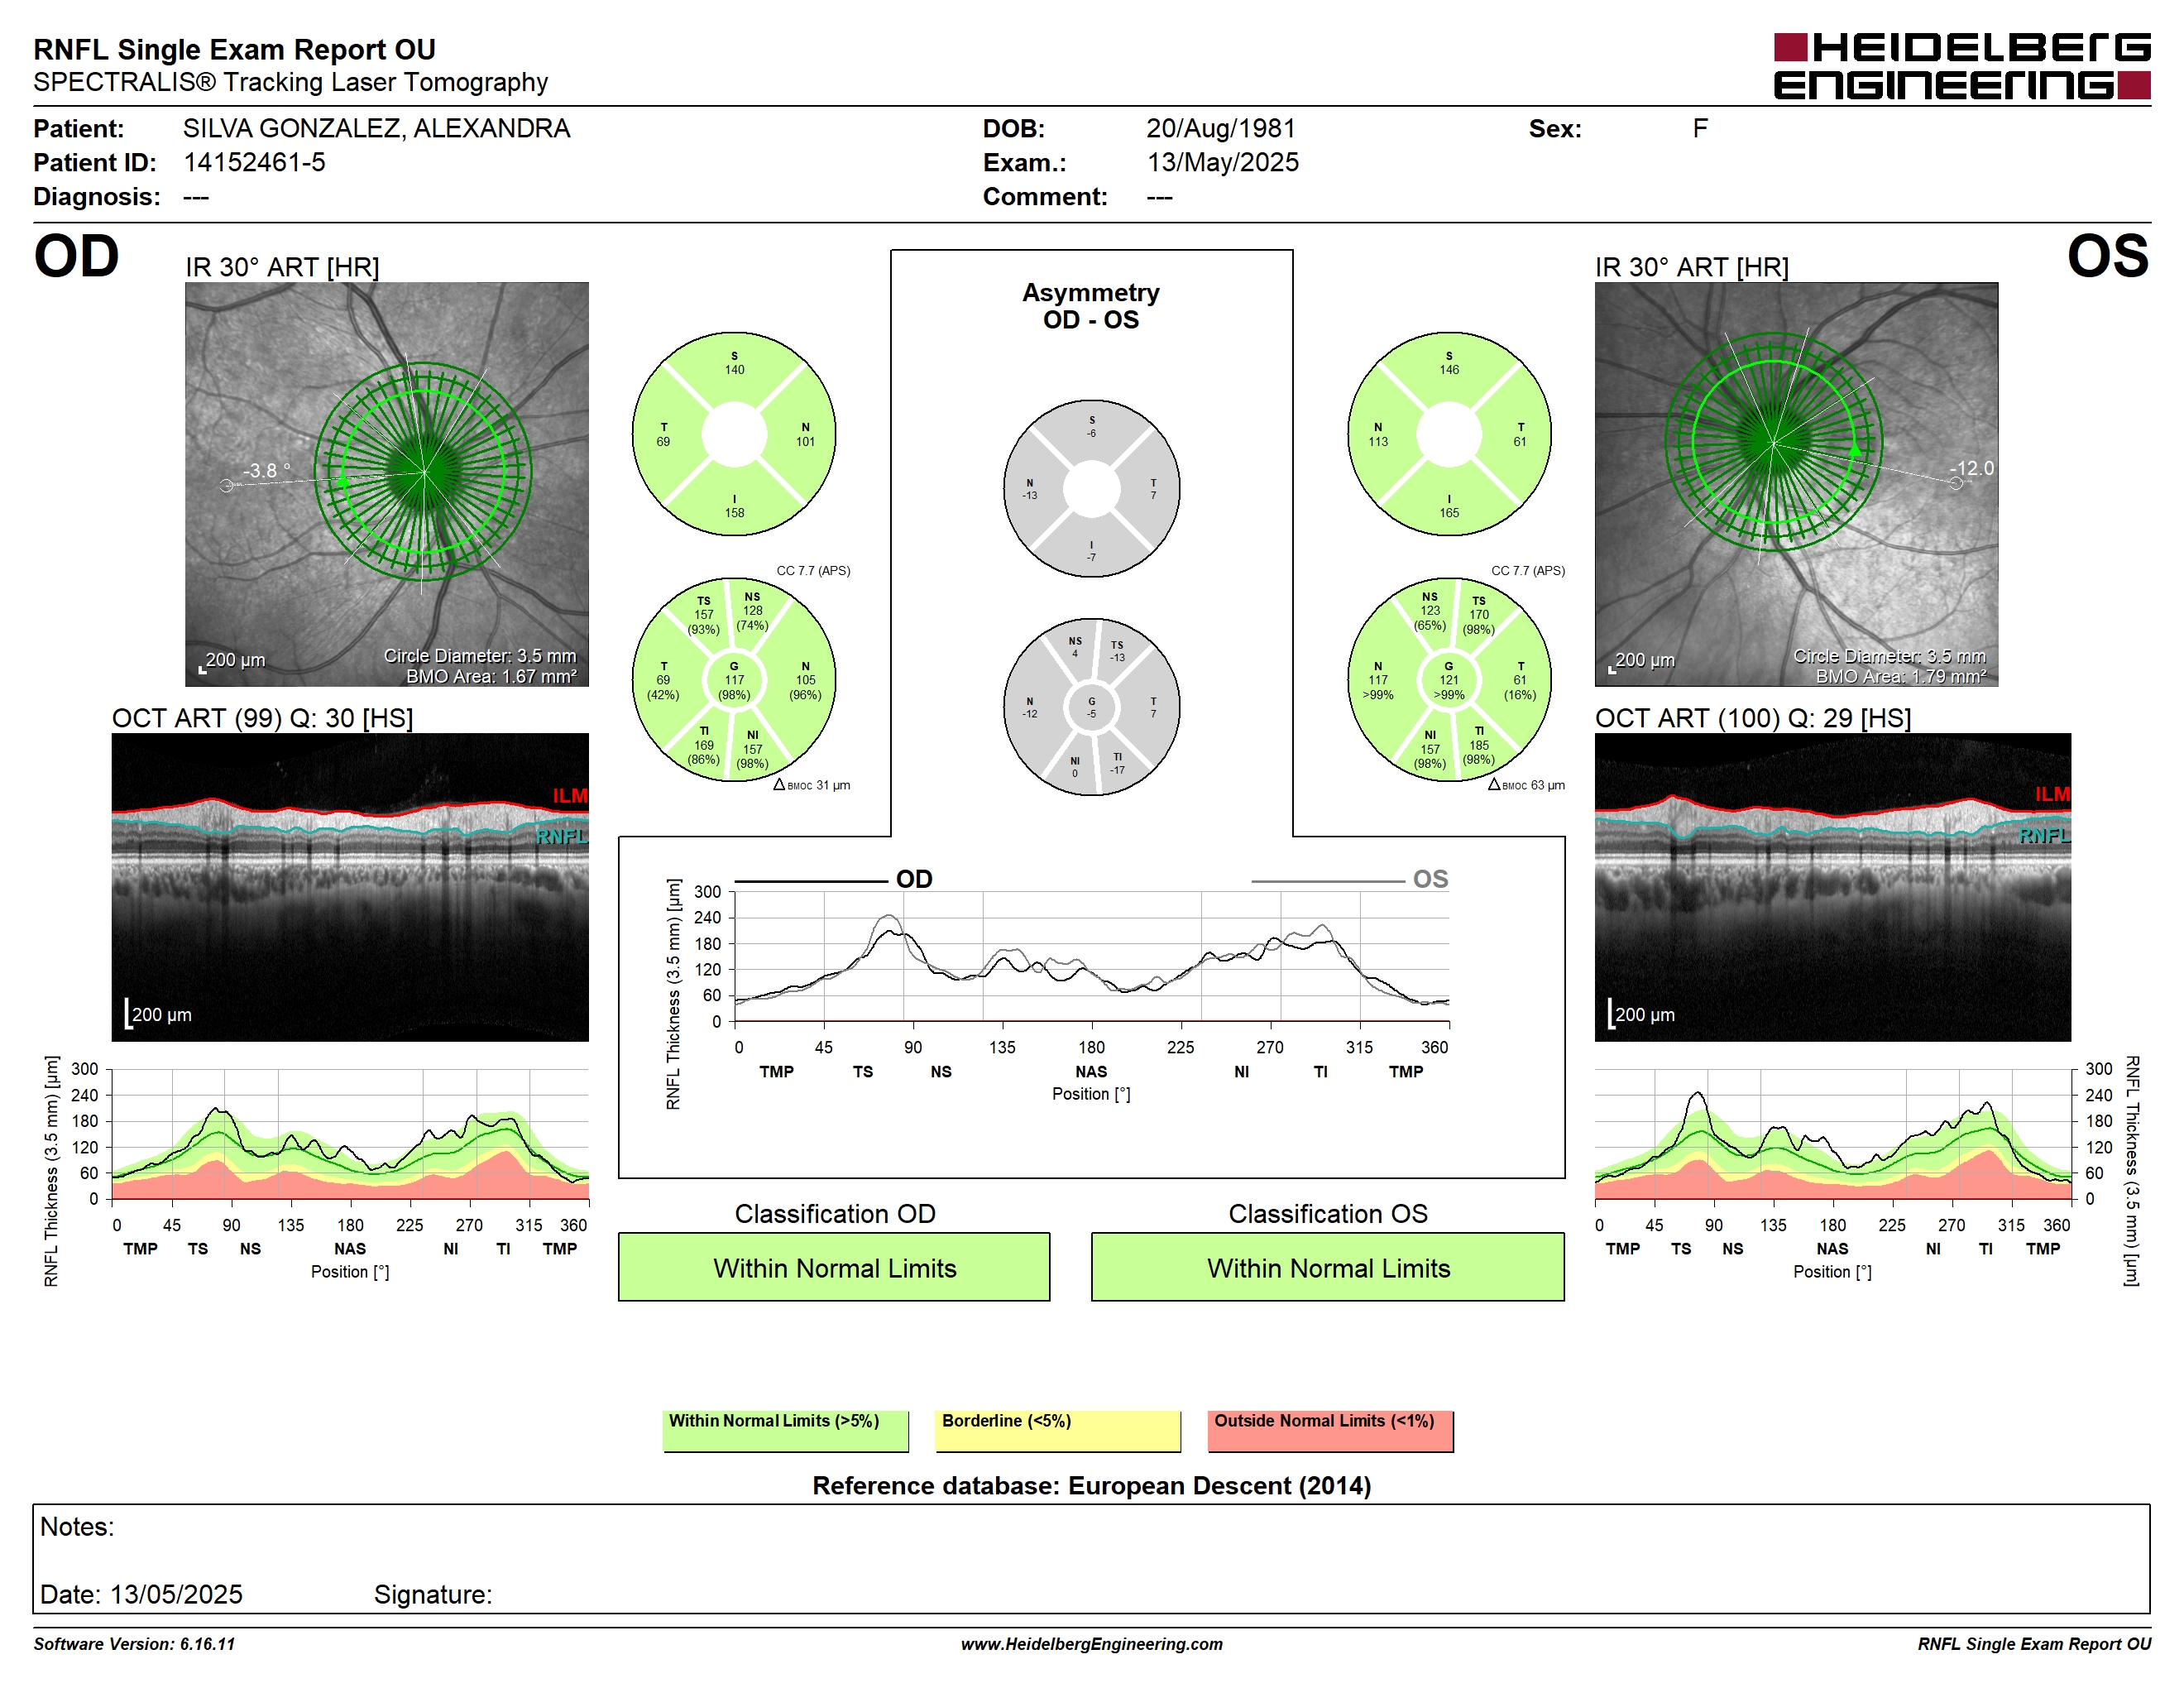Click the RNFL Single Exam Report OU title

(x=234, y=49)
